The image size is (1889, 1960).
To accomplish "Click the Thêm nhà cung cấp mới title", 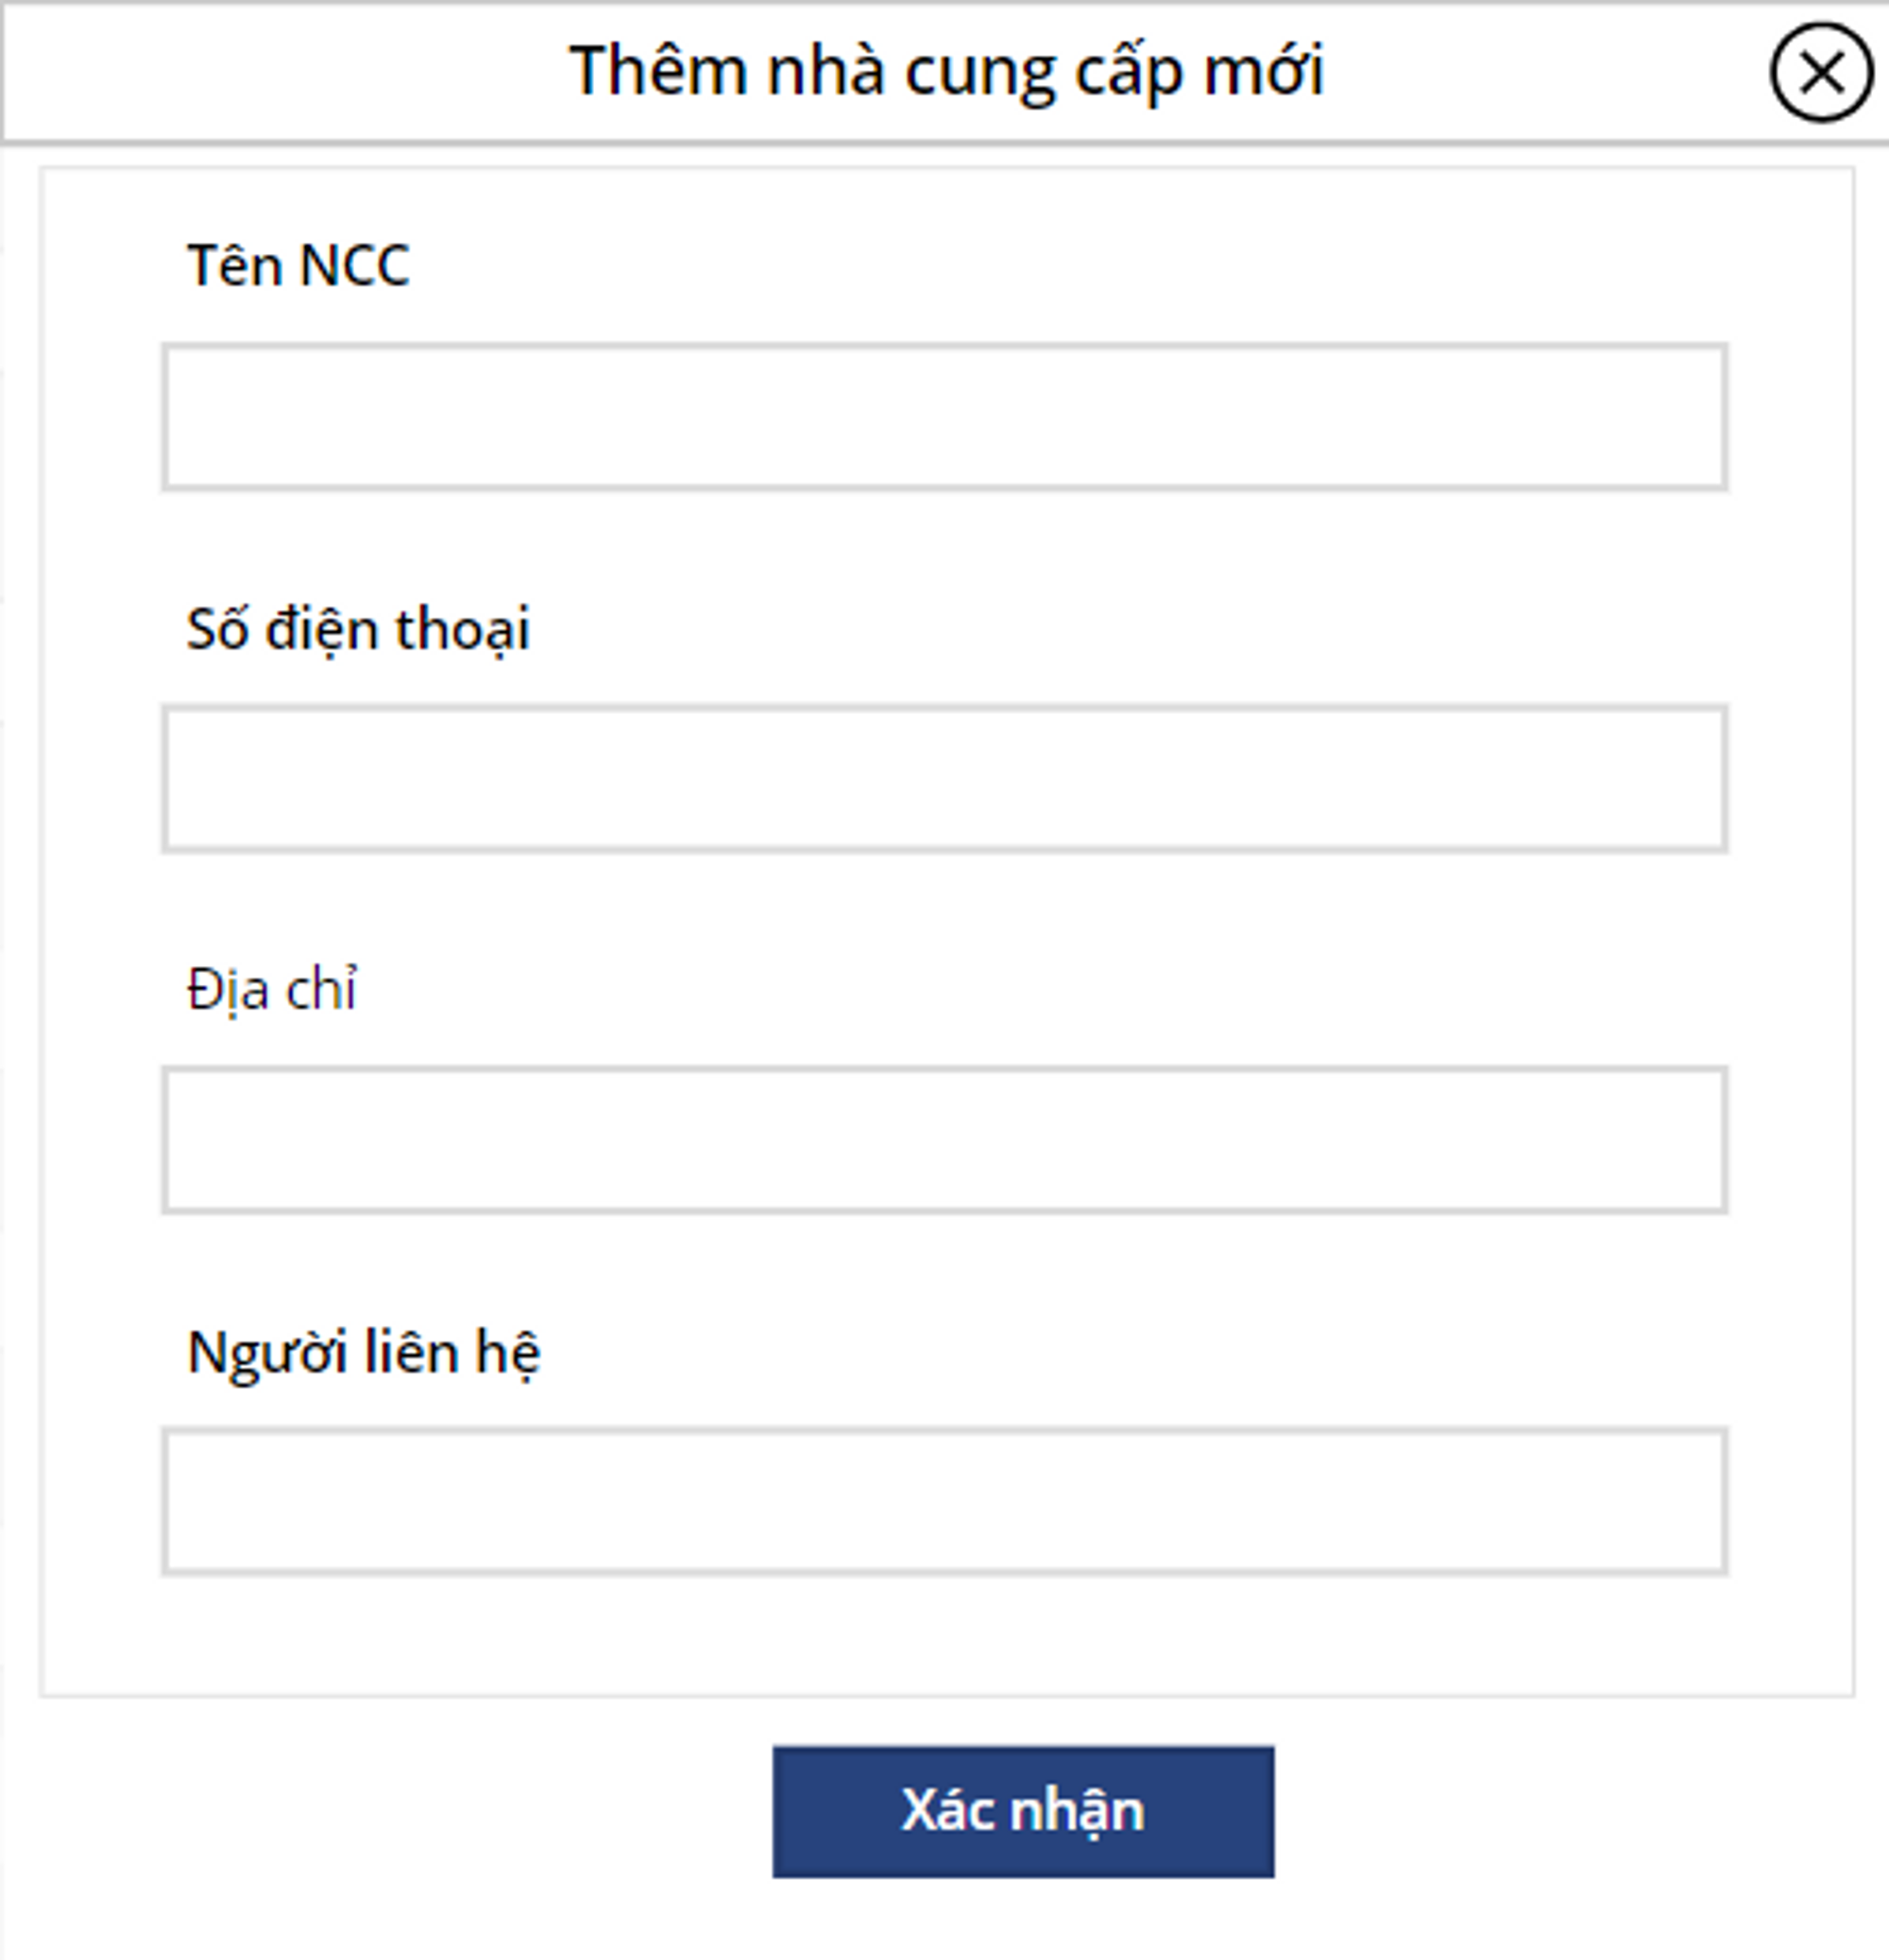I will pos(946,71).
